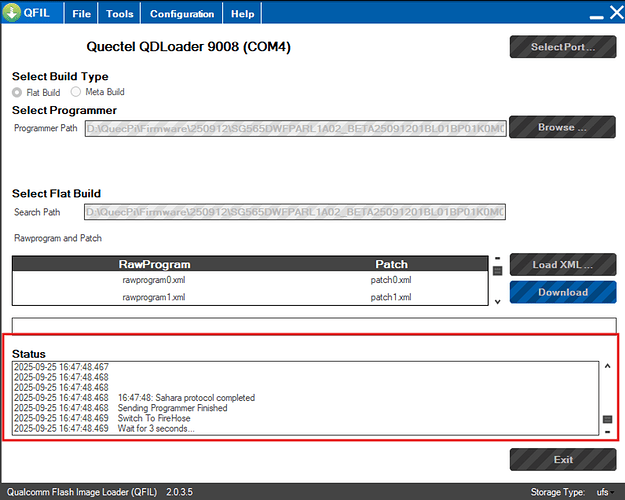The height and width of the screenshot is (500, 625).
Task: Click the green QFIL download logo icon
Action: point(12,12)
